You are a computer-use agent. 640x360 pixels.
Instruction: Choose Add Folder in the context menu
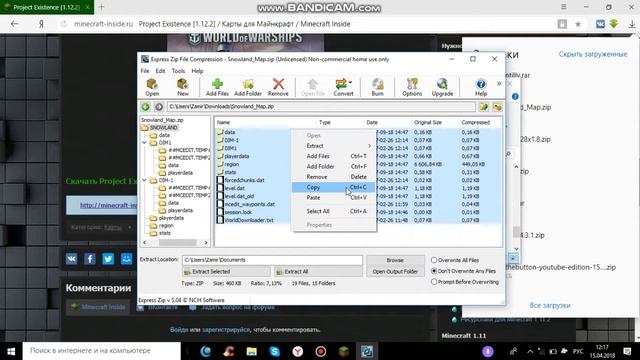click(x=333, y=167)
